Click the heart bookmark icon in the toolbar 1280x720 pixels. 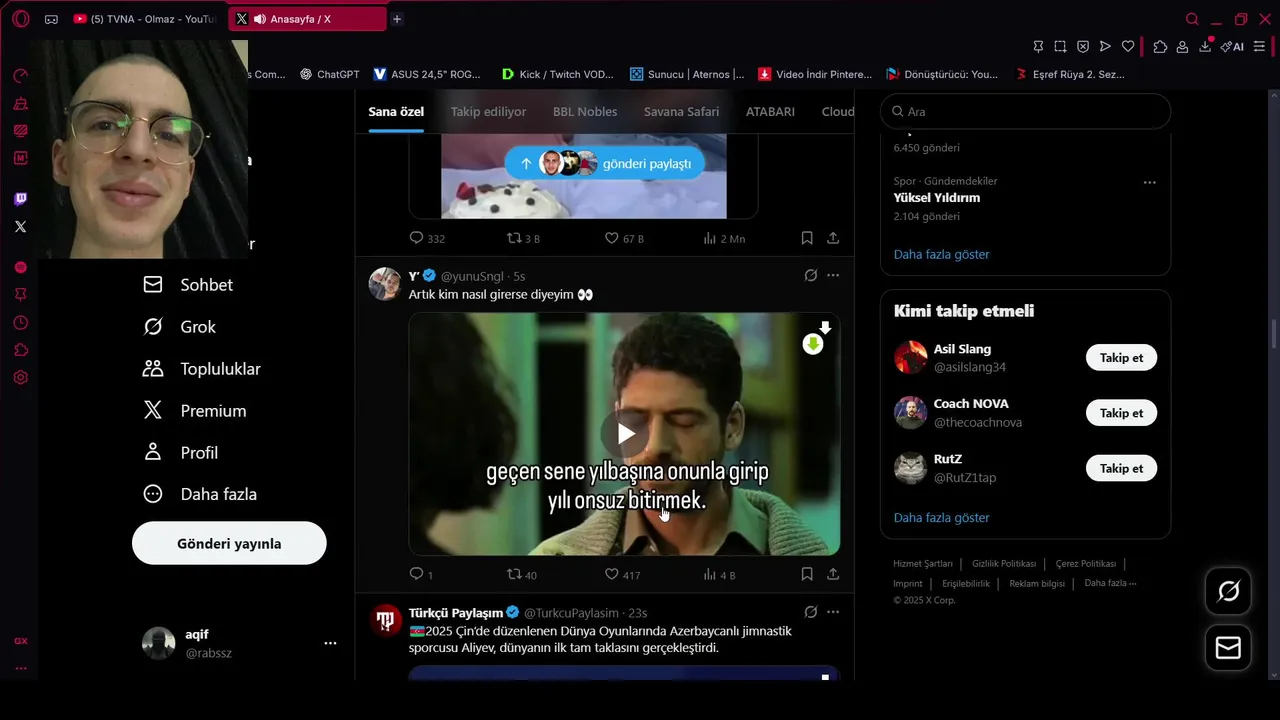(1128, 47)
